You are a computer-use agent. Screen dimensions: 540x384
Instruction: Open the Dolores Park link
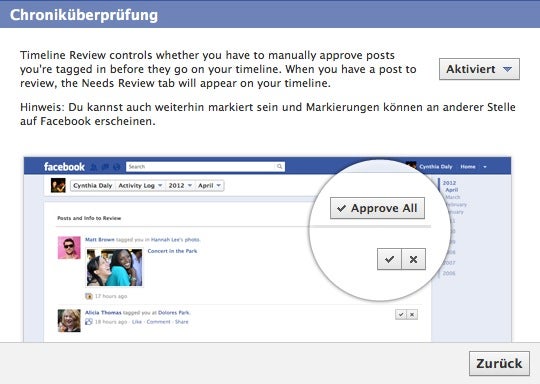pyautogui.click(x=174, y=312)
